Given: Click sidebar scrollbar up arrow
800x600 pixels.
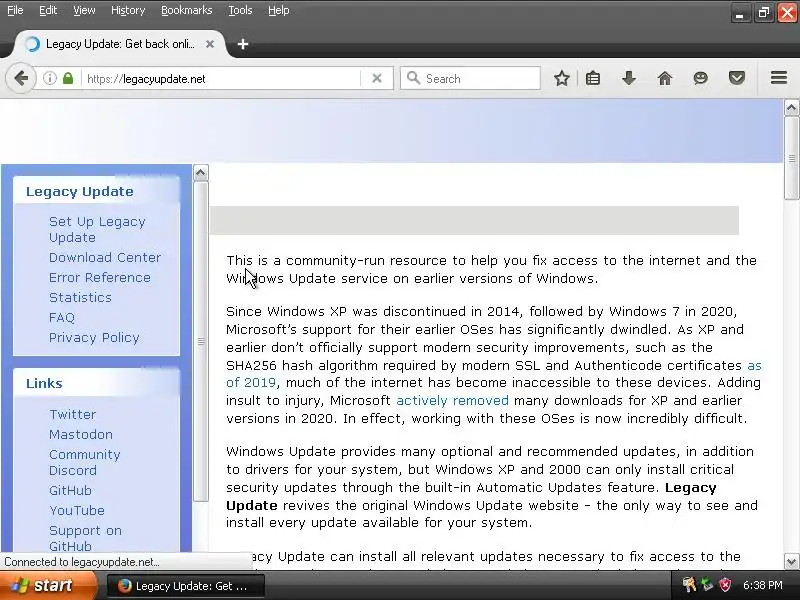Looking at the screenshot, I should (x=201, y=173).
